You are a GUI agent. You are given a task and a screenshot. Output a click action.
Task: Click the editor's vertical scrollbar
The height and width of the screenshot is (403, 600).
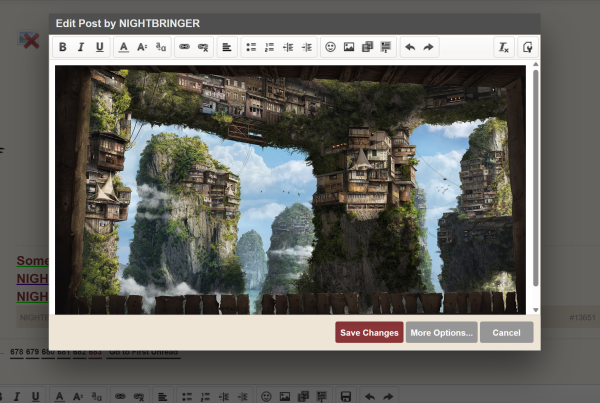click(535, 180)
